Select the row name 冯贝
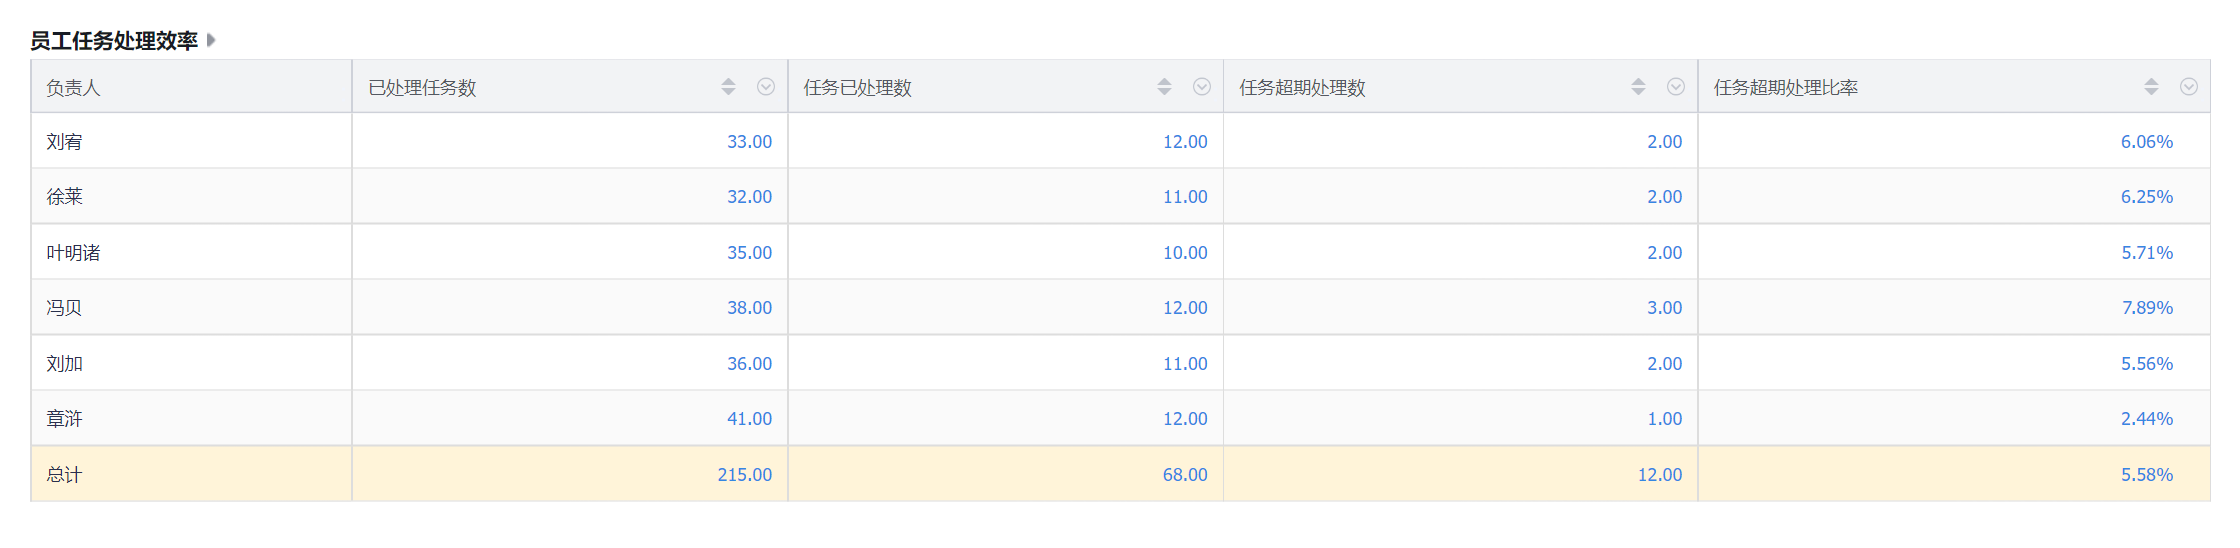 coord(64,308)
